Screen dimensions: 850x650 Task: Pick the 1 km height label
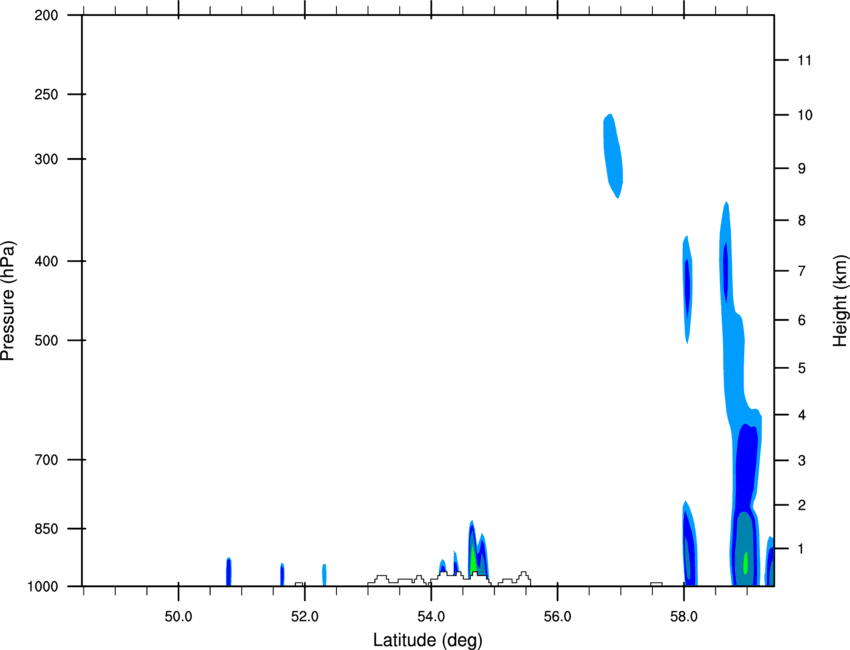pos(802,549)
